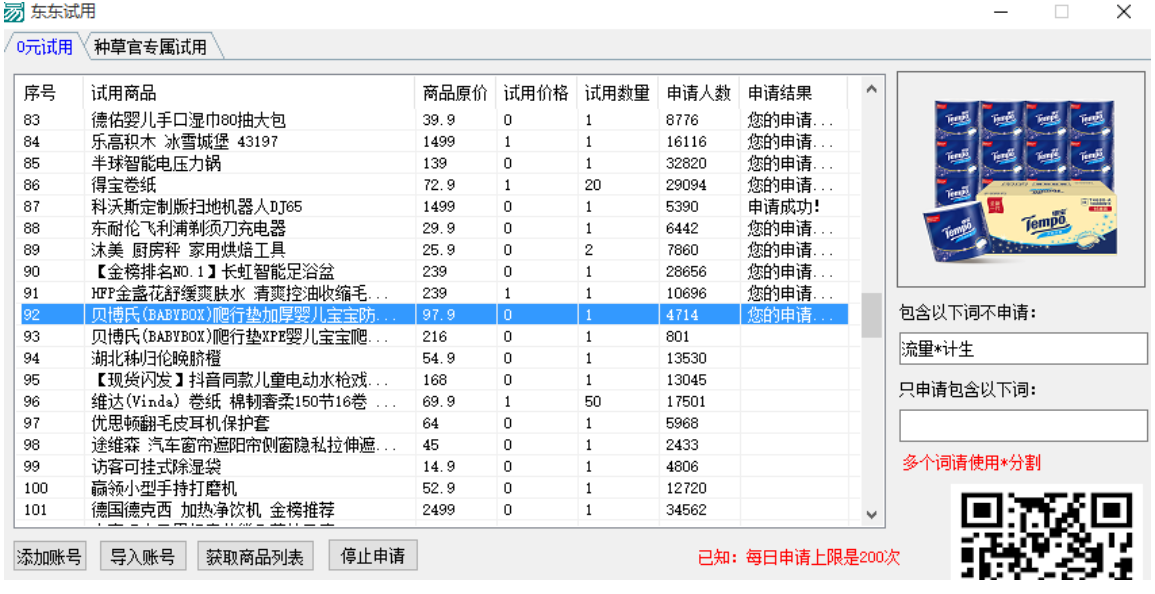The width and height of the screenshot is (1155, 594).
Task: Switch to the 0元试用 tab
Action: (x=45, y=47)
